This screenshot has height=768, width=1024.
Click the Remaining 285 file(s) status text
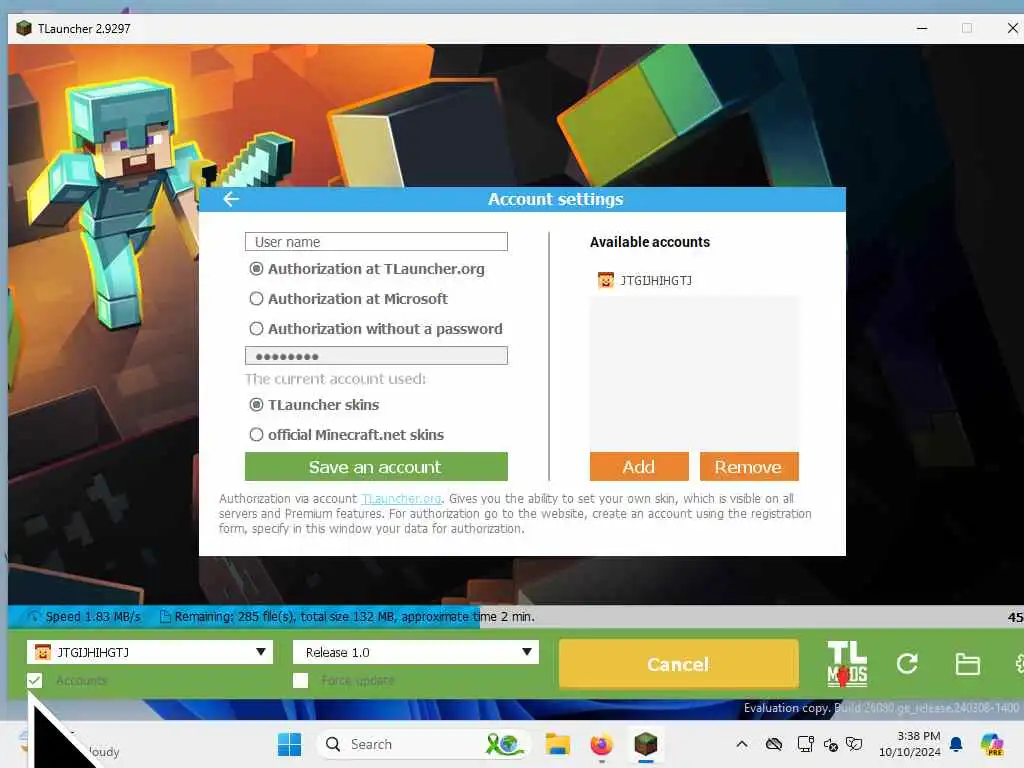355,616
